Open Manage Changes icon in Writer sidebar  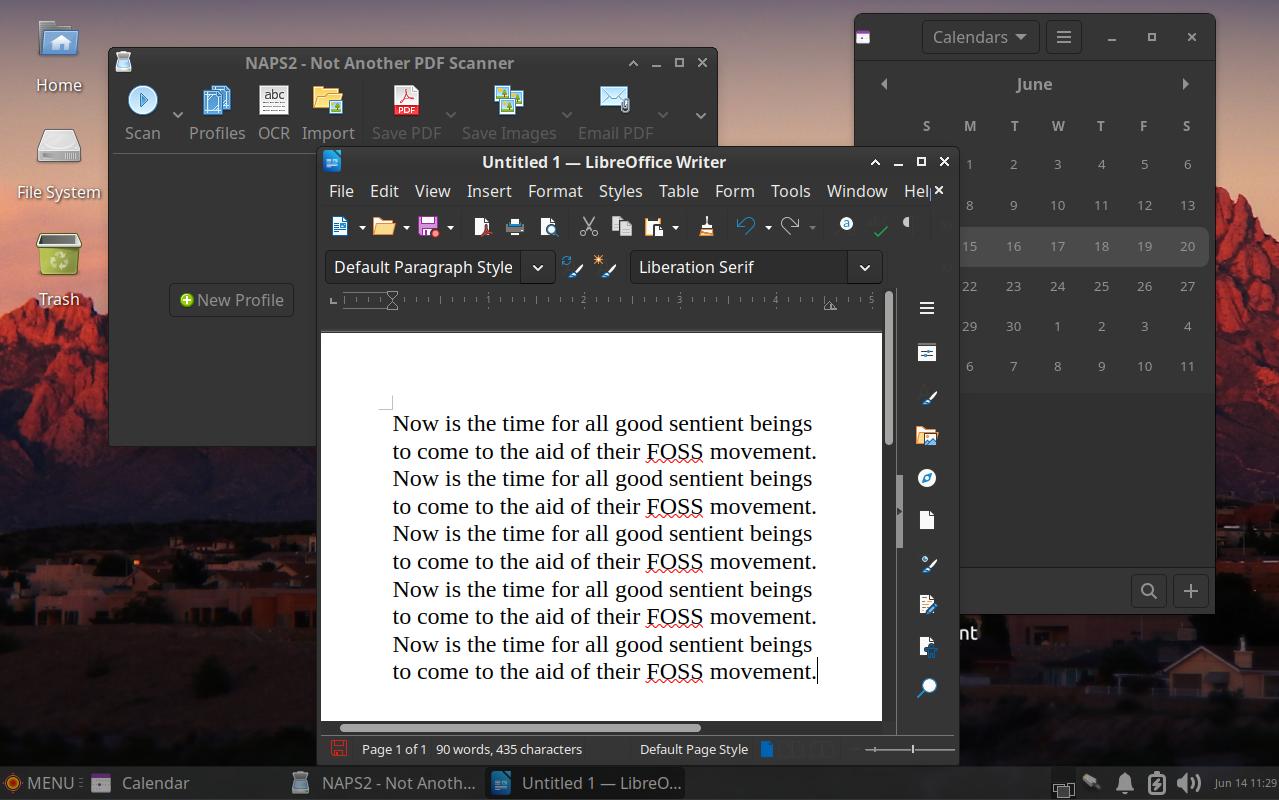(927, 604)
